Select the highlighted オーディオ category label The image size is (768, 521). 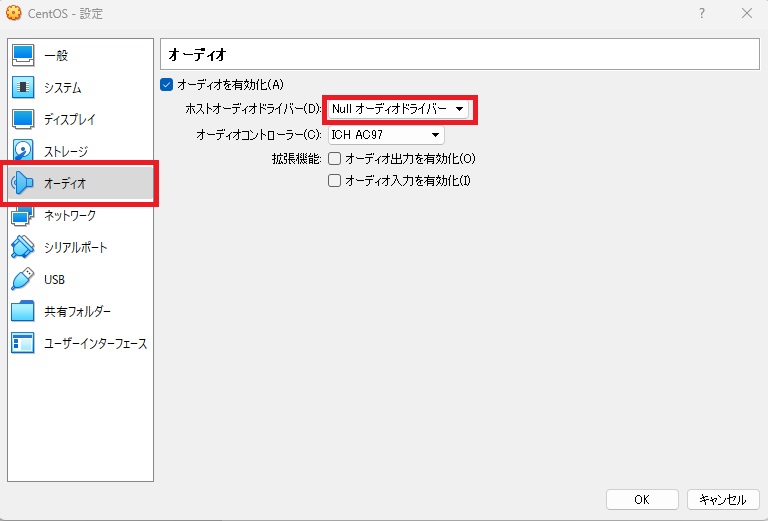[65, 183]
